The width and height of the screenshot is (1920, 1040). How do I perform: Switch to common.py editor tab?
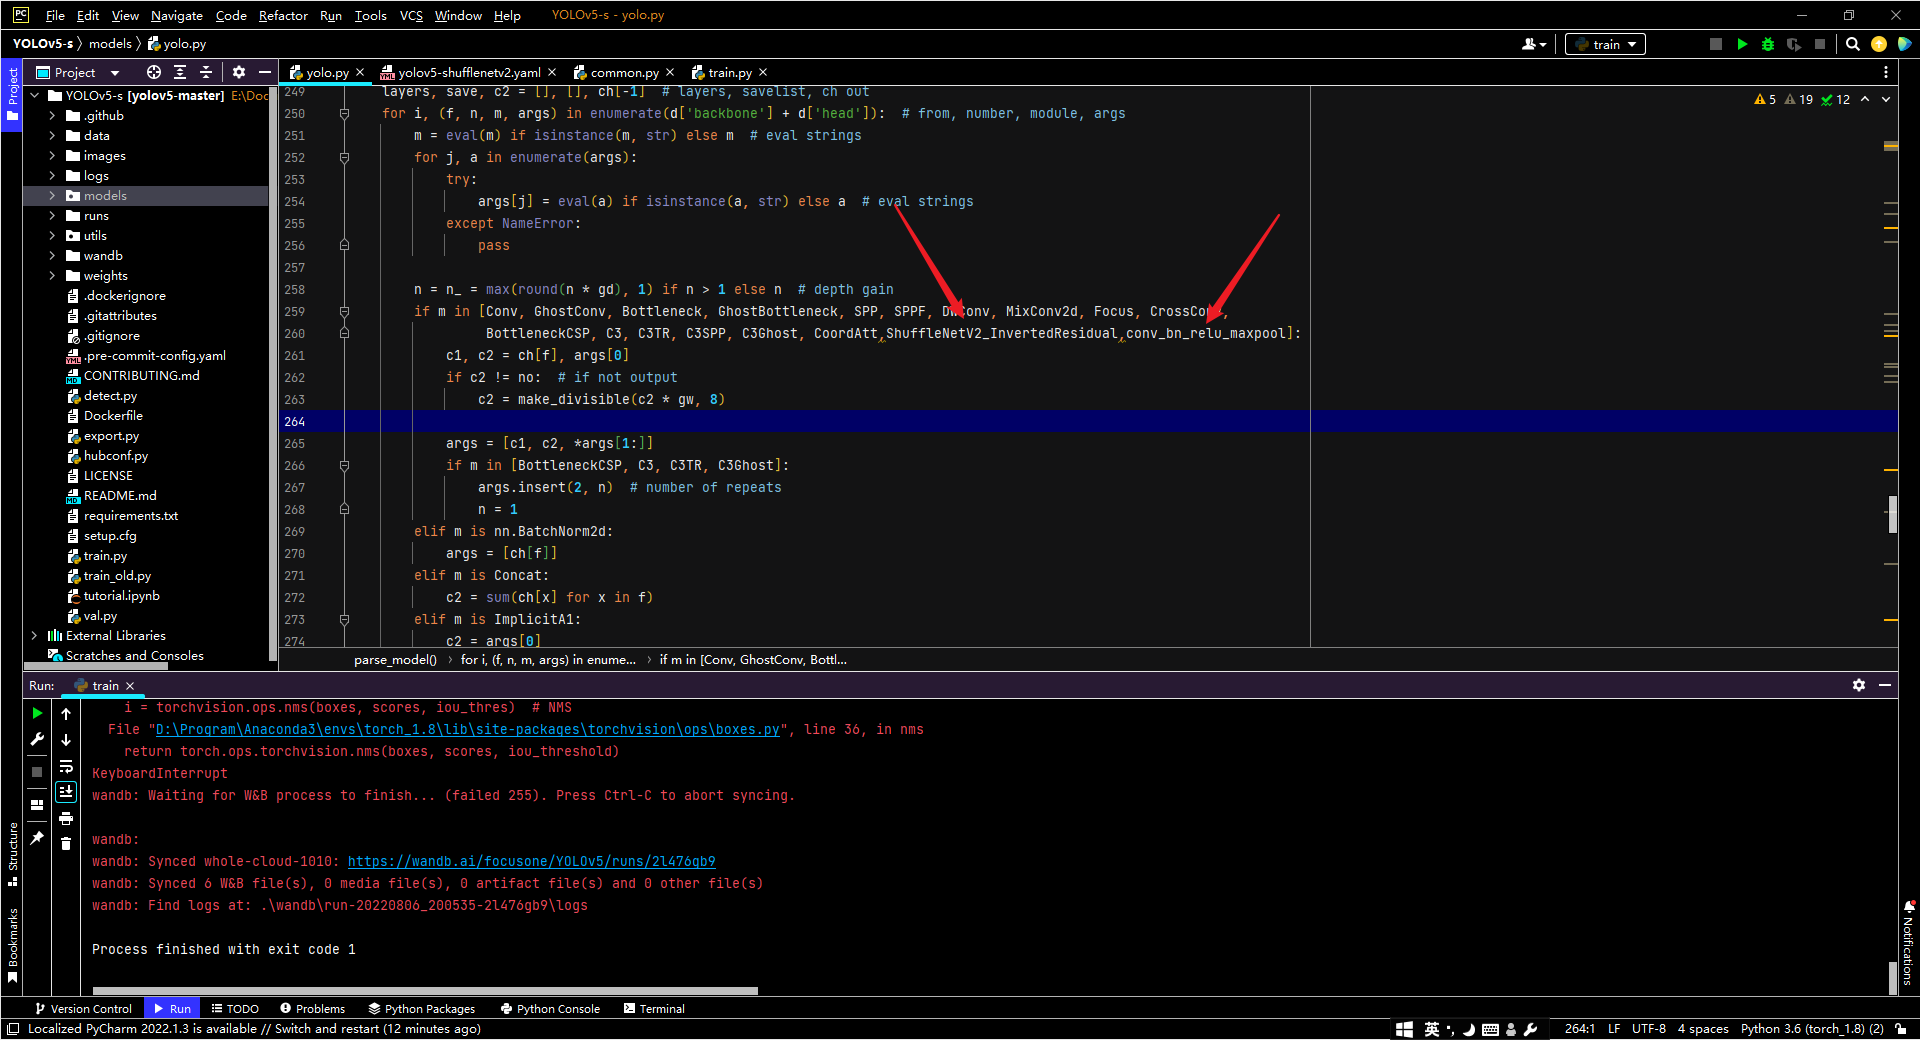(x=624, y=72)
